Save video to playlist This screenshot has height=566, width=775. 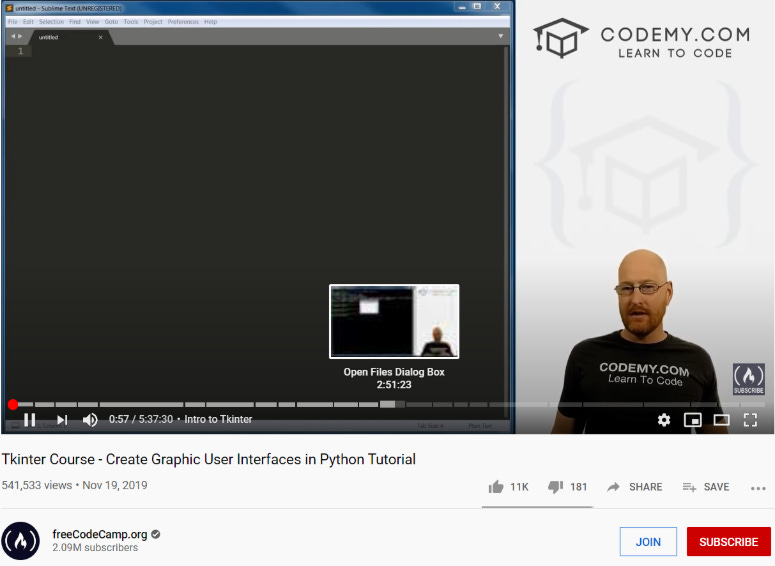click(706, 487)
